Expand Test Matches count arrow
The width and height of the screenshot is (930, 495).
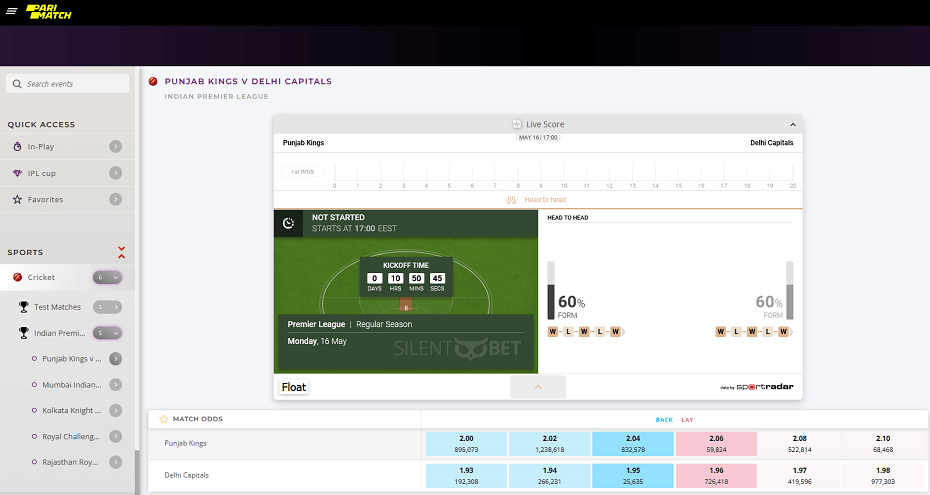[107, 306]
